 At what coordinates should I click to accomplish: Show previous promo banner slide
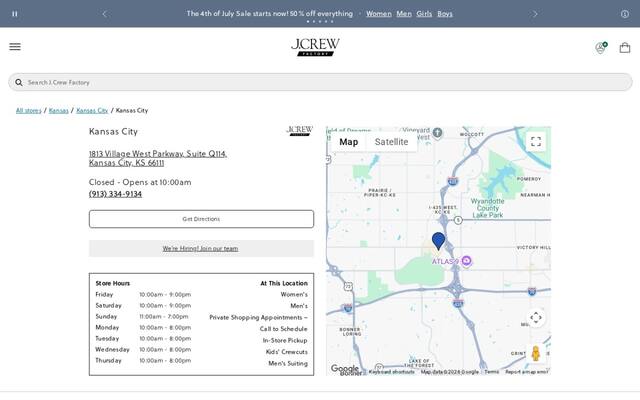pyautogui.click(x=104, y=14)
